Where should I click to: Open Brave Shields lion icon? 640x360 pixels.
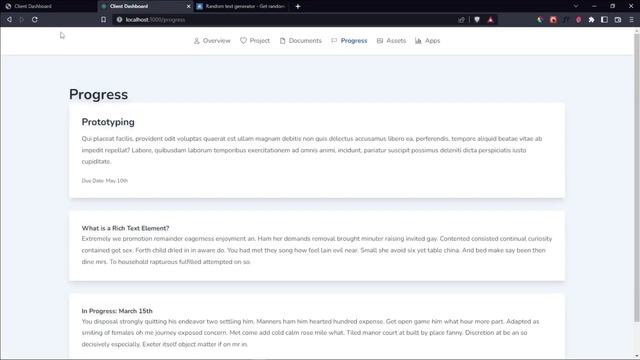[x=477, y=20]
